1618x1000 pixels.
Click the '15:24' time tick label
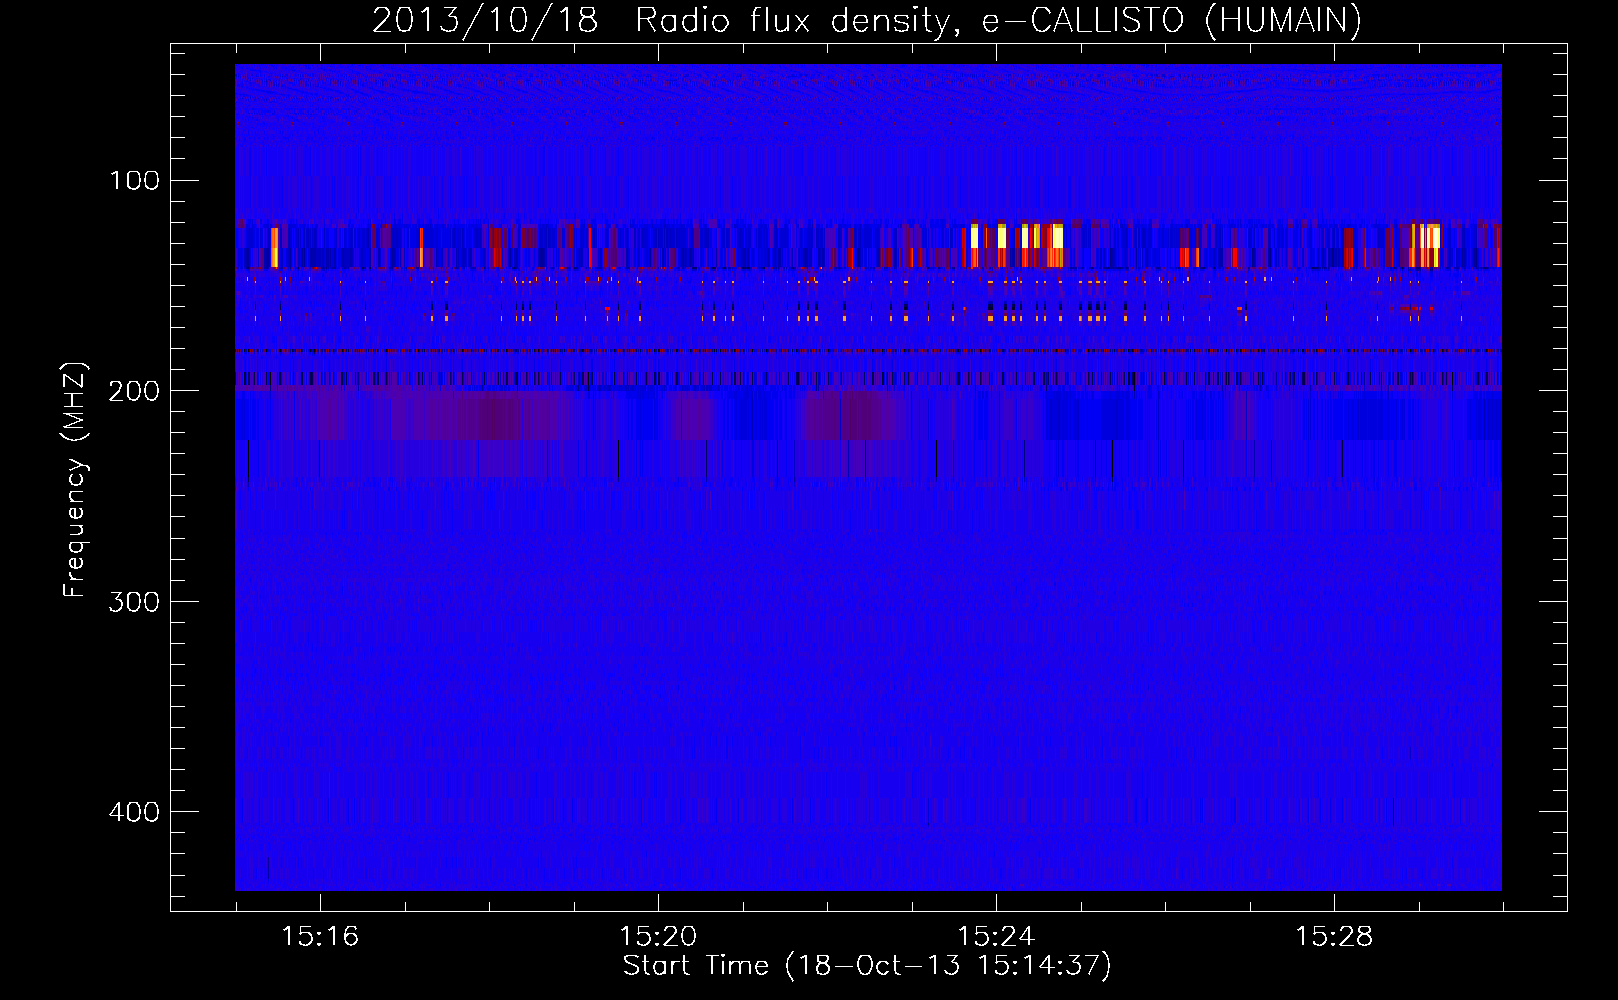[996, 937]
